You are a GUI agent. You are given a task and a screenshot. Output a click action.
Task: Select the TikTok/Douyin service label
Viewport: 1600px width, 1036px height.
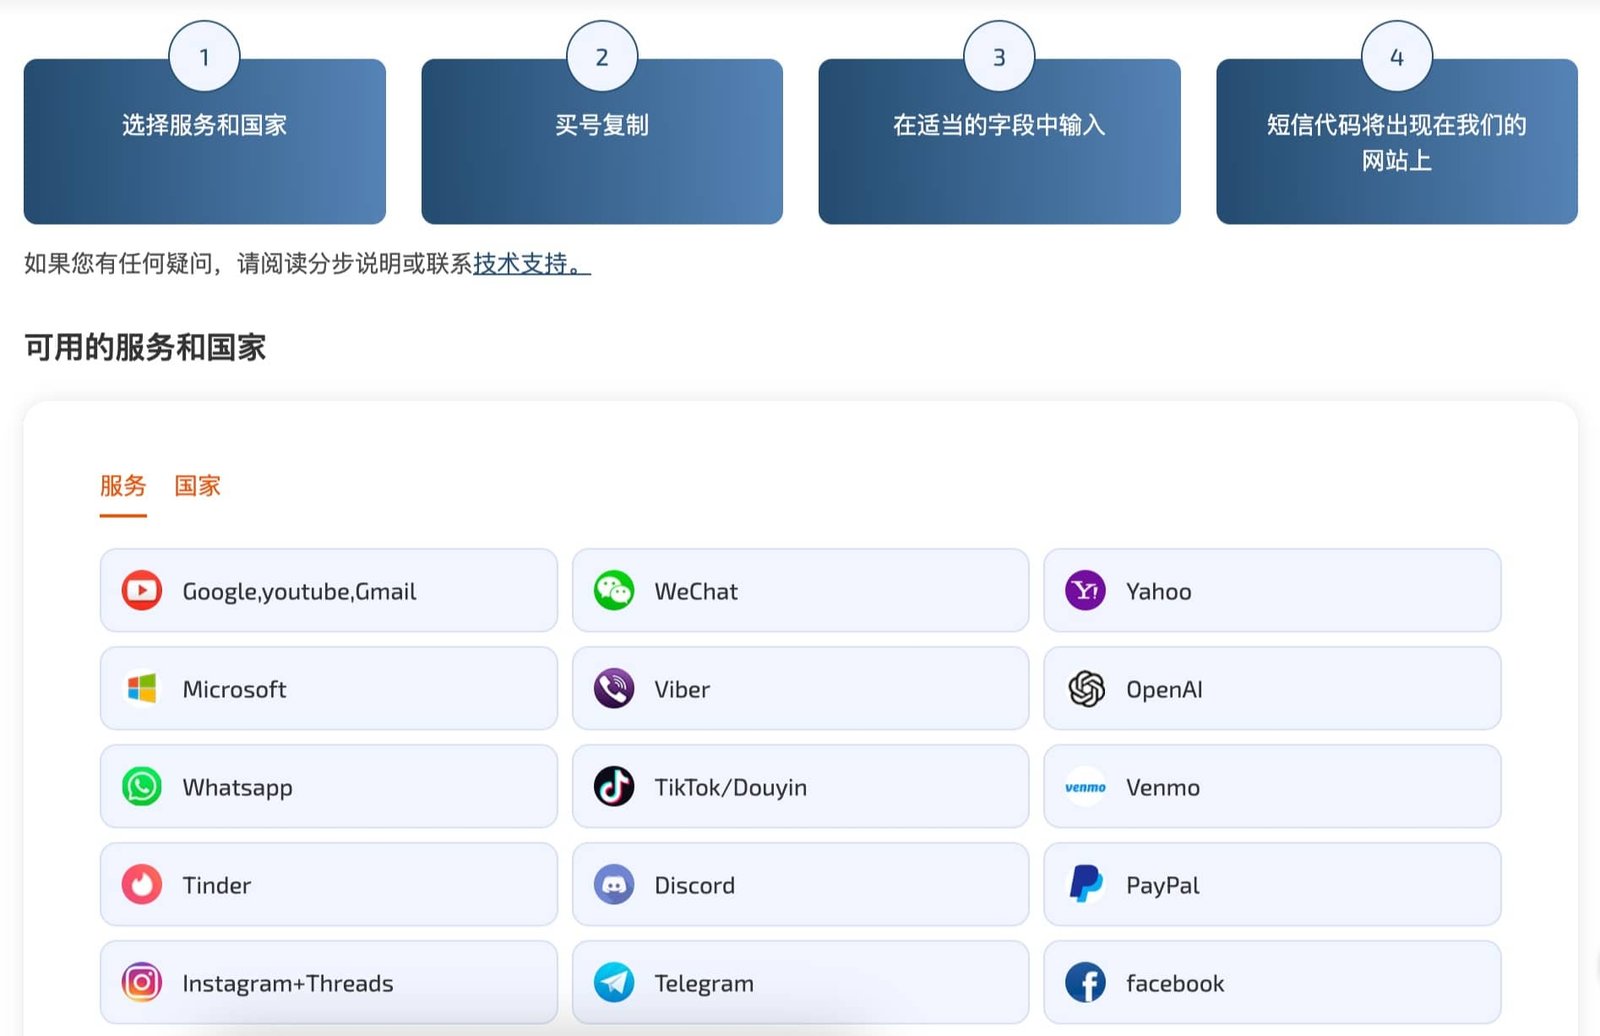tap(730, 788)
